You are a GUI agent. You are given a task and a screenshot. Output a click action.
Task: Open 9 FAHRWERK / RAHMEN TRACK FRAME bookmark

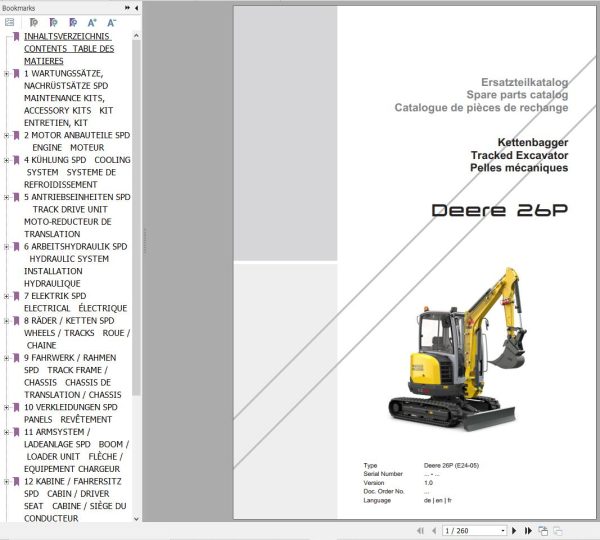click(73, 376)
